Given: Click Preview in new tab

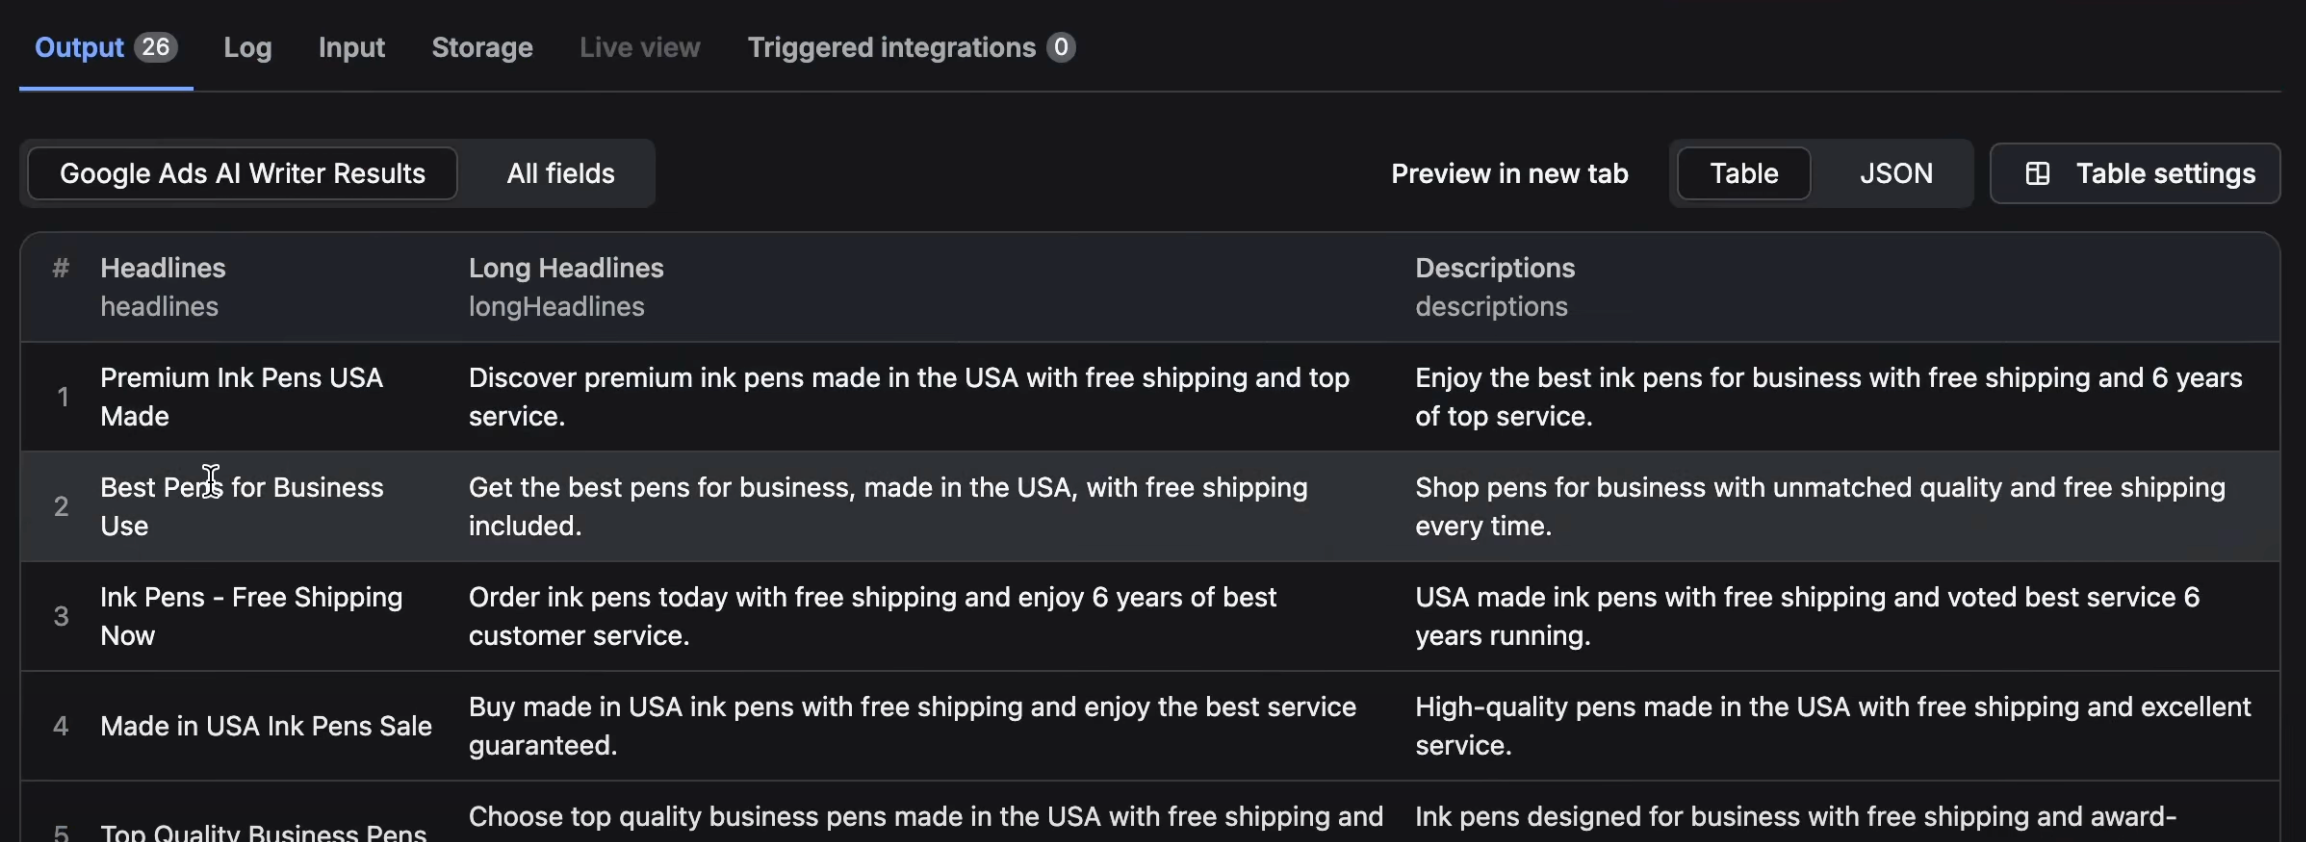Looking at the screenshot, I should pos(1509,174).
